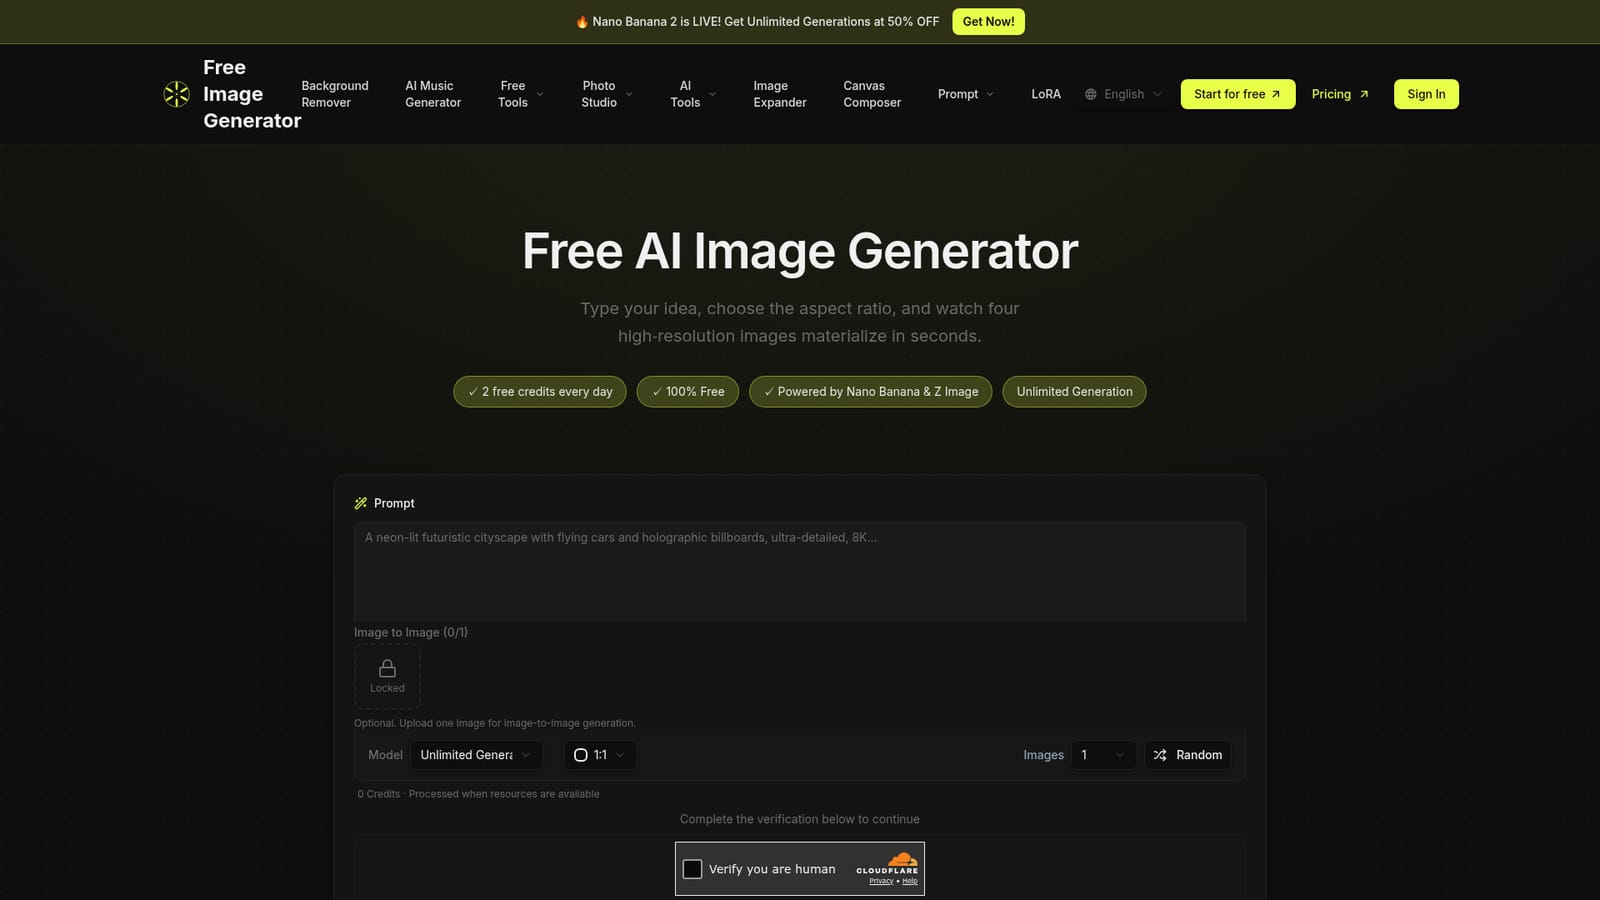
Task: Click the fire emoji in the banner
Action: [x=582, y=22]
